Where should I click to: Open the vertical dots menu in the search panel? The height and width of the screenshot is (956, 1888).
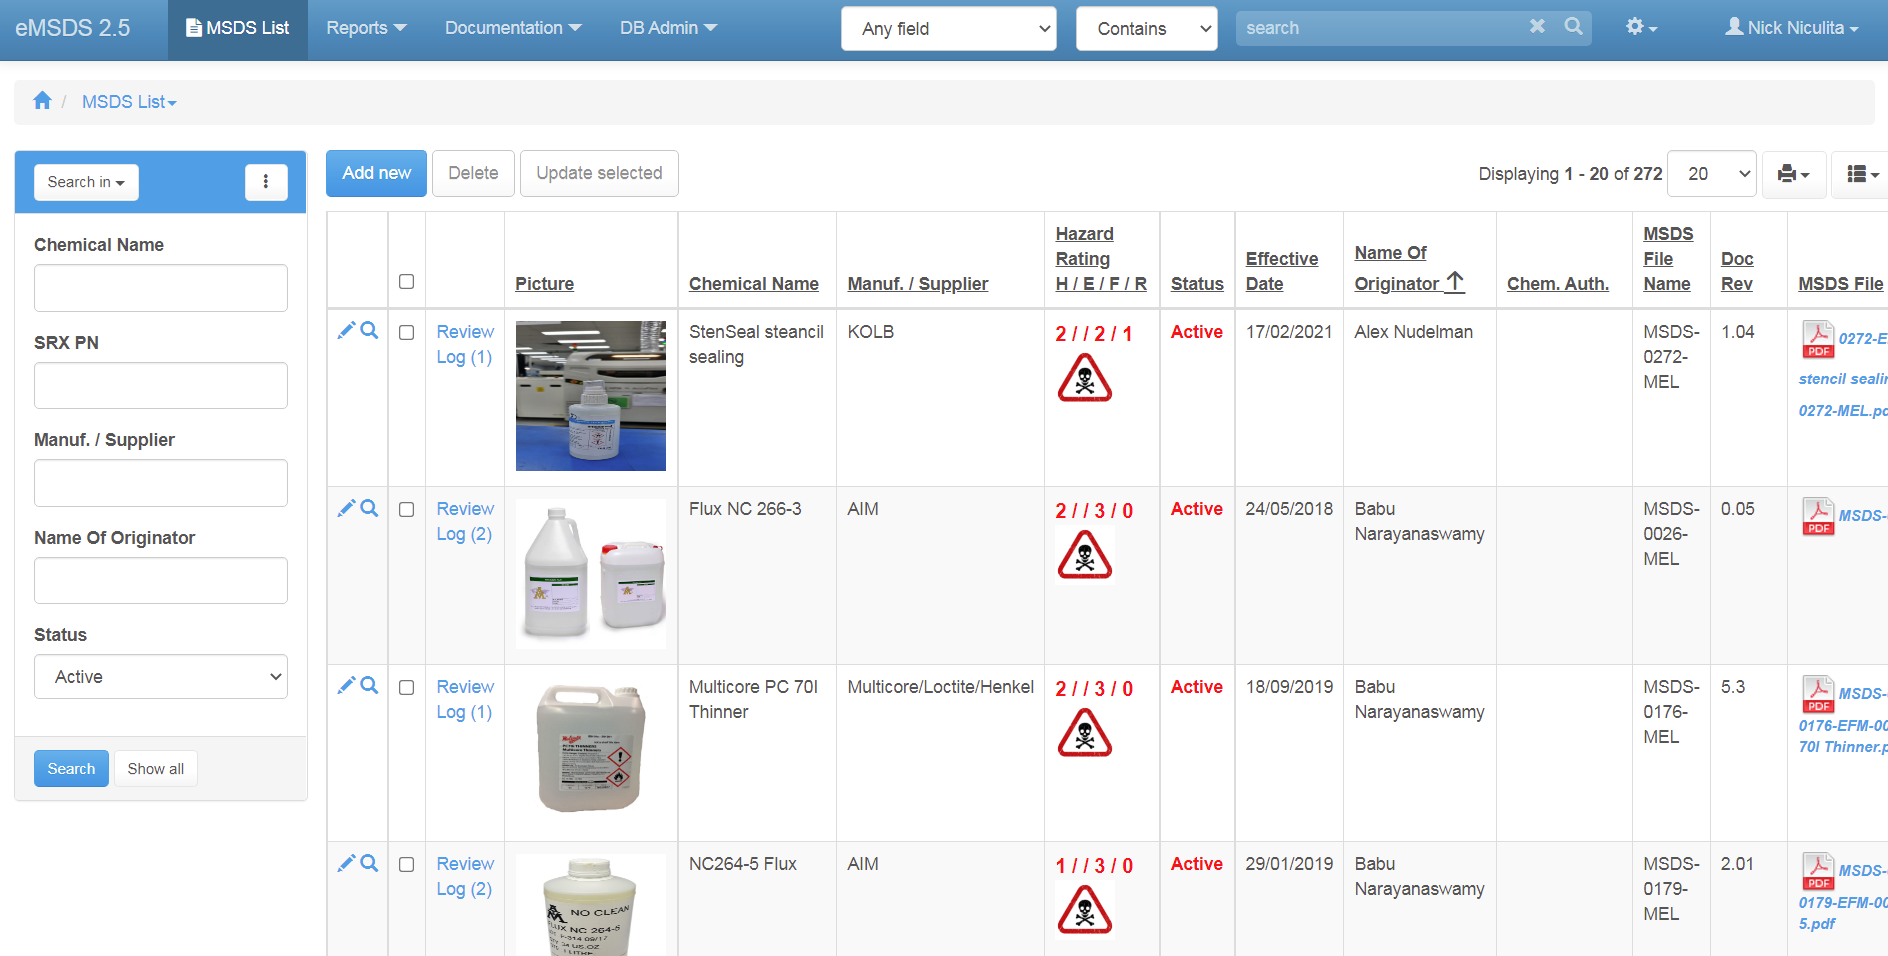tap(265, 182)
